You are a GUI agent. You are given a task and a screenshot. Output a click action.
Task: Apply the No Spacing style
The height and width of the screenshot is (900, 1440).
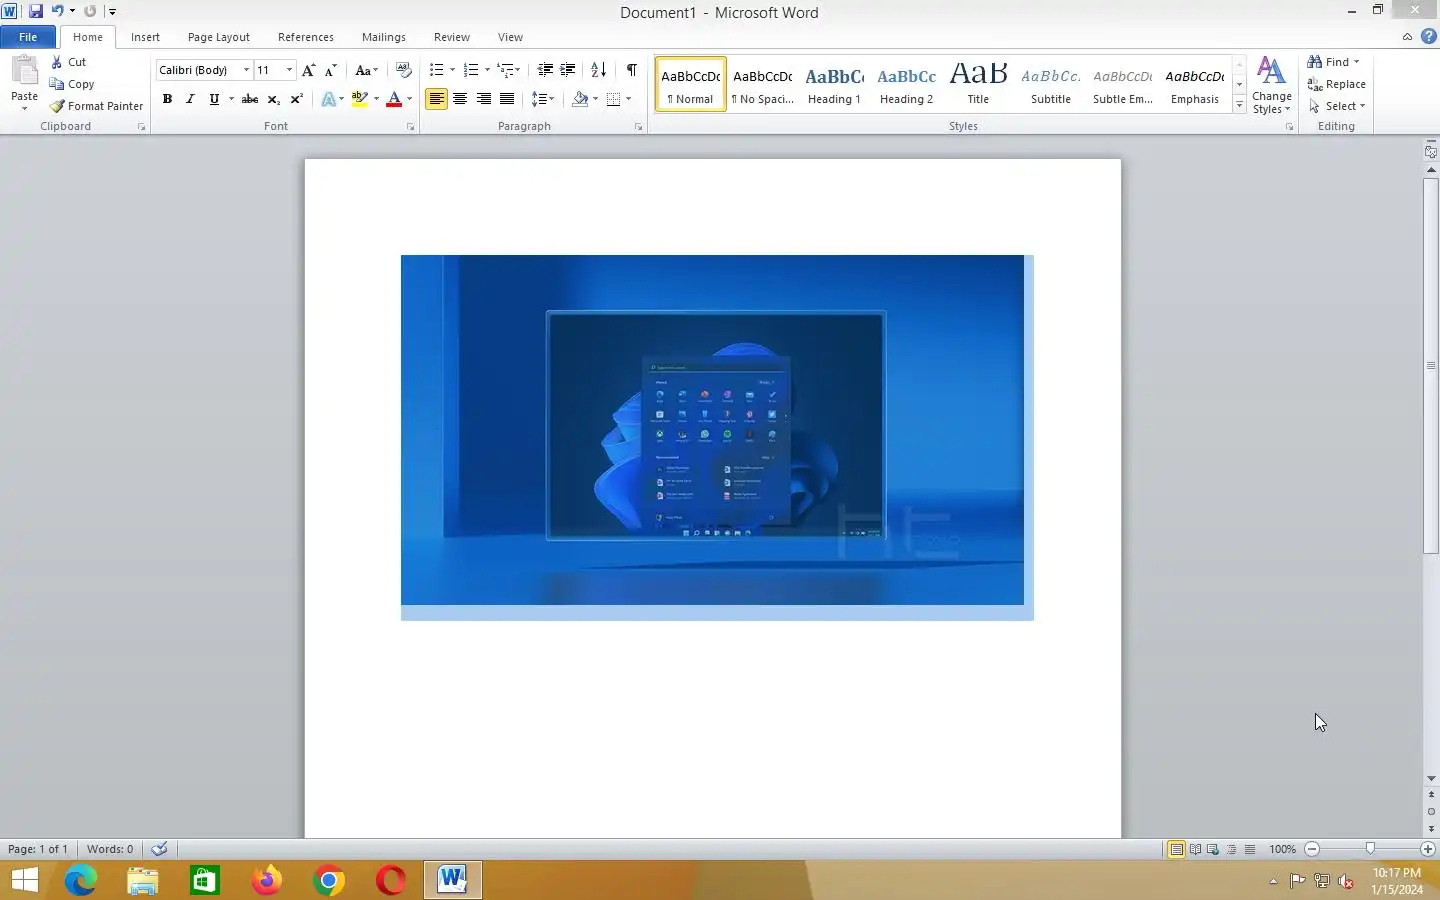tap(762, 84)
